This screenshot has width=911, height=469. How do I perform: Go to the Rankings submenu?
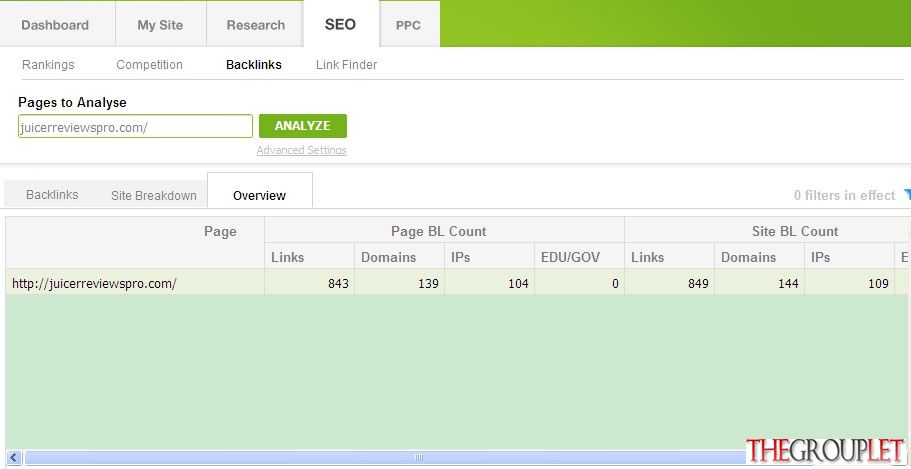48,65
